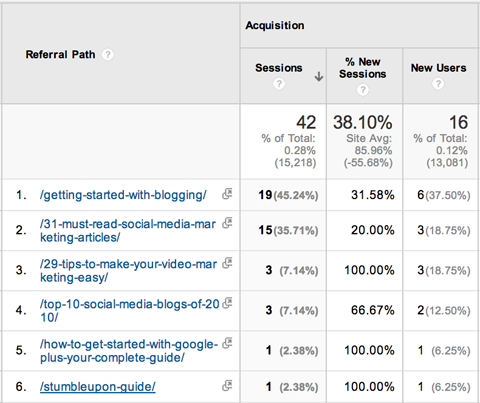The height and width of the screenshot is (403, 480).
Task: Select the Acquisition group header
Action: (275, 25)
